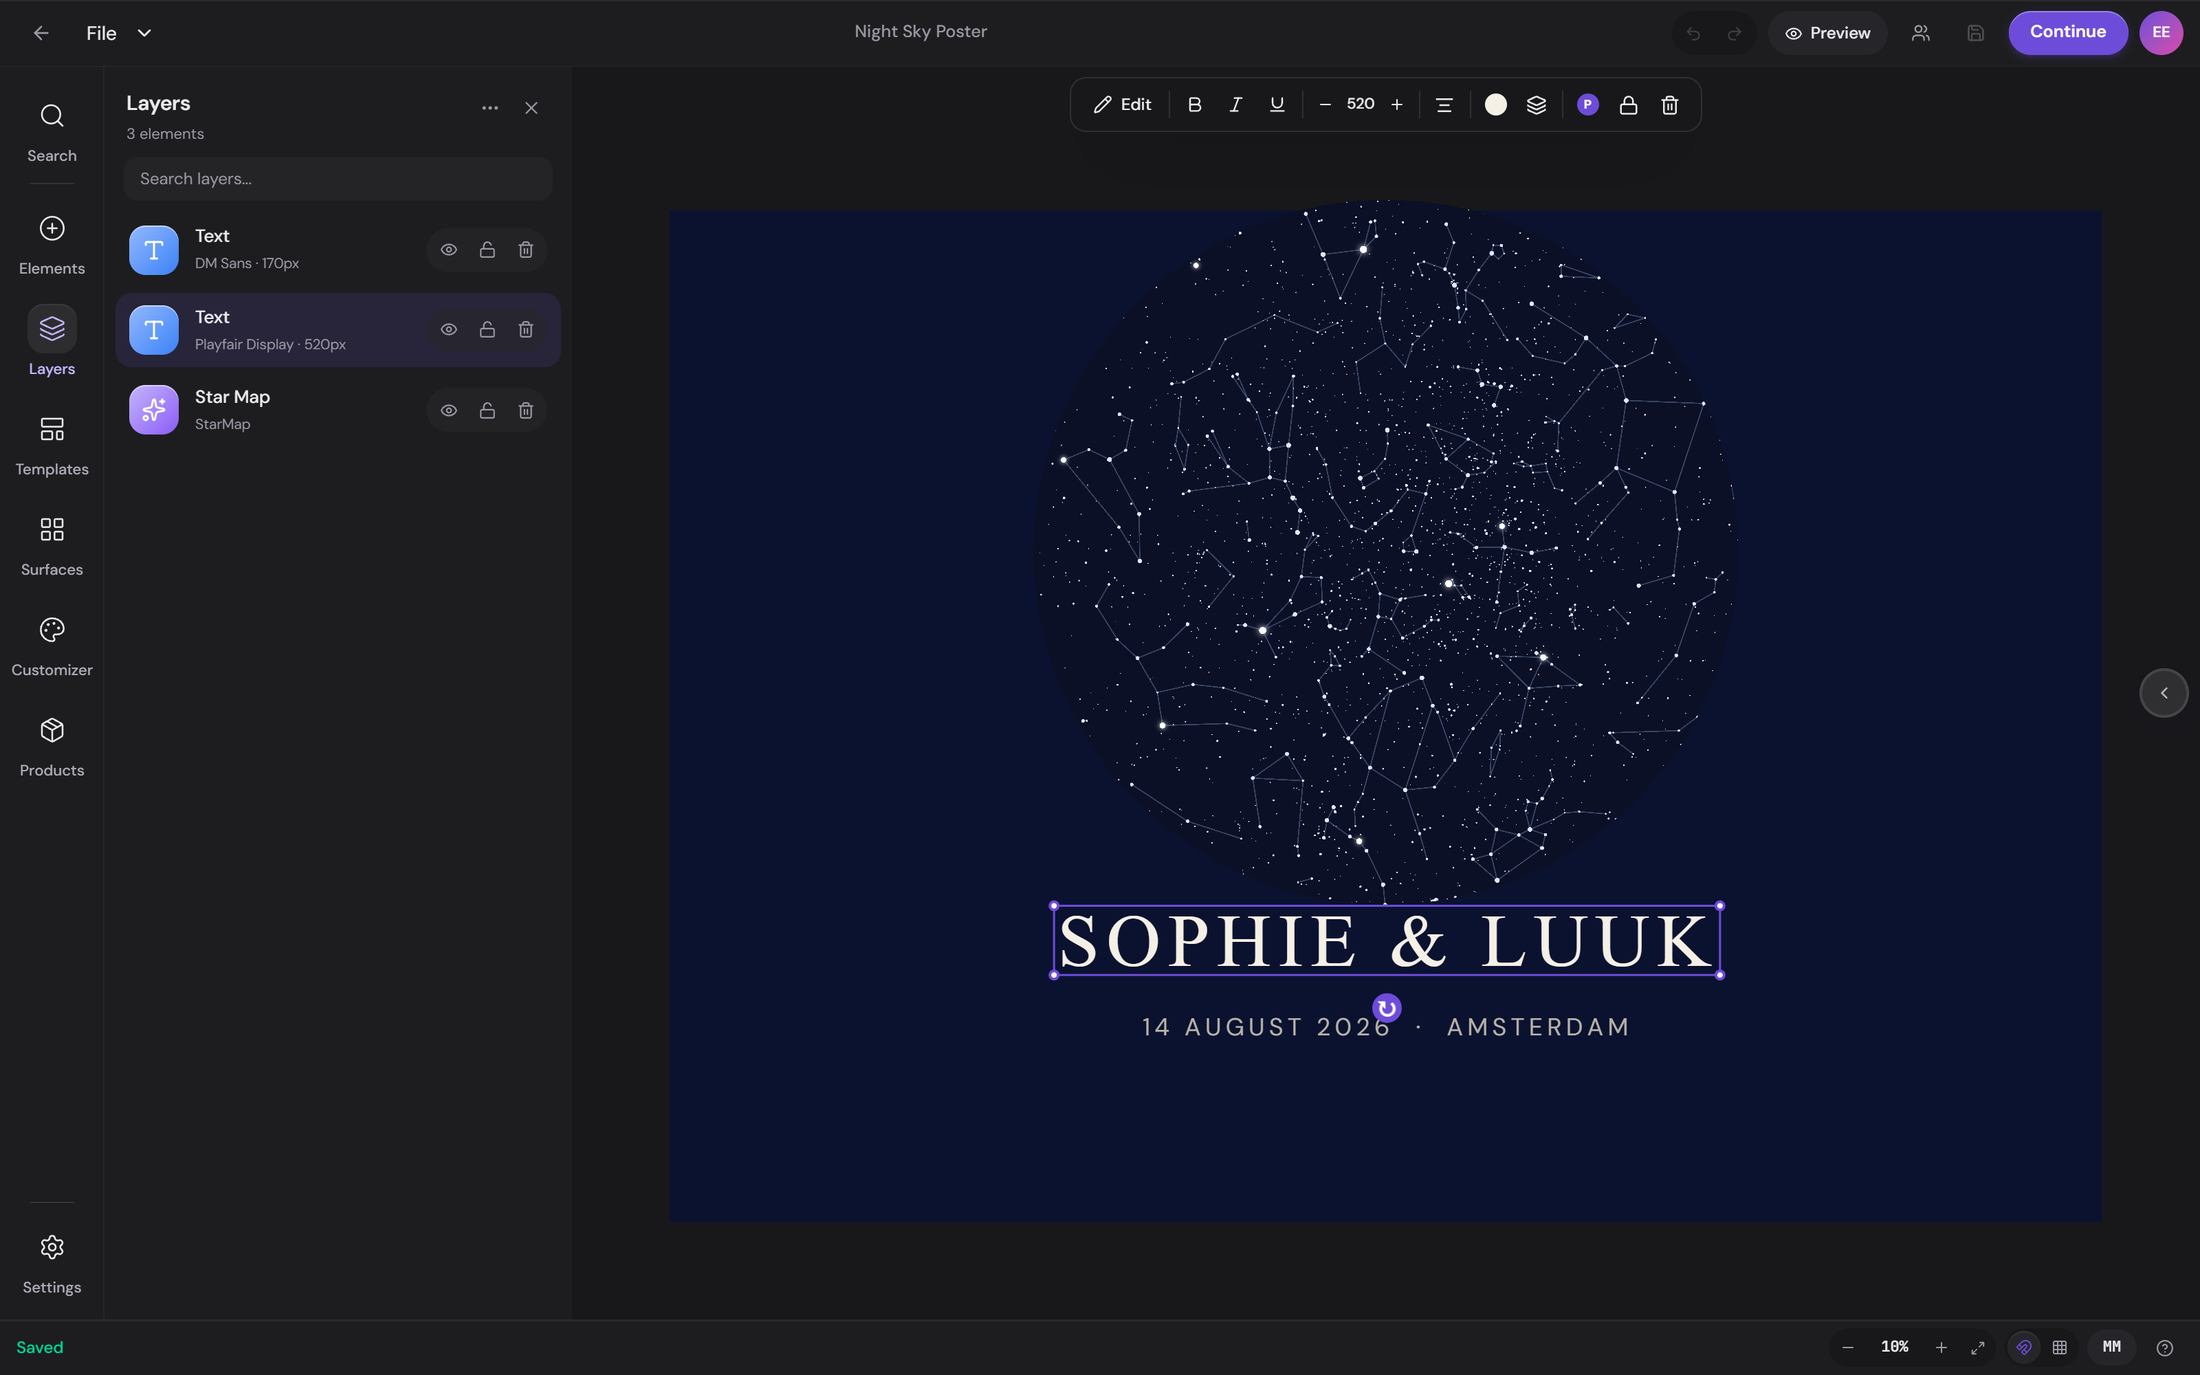Open the File dropdown menu
This screenshot has width=2200, height=1375.
pos(119,33)
